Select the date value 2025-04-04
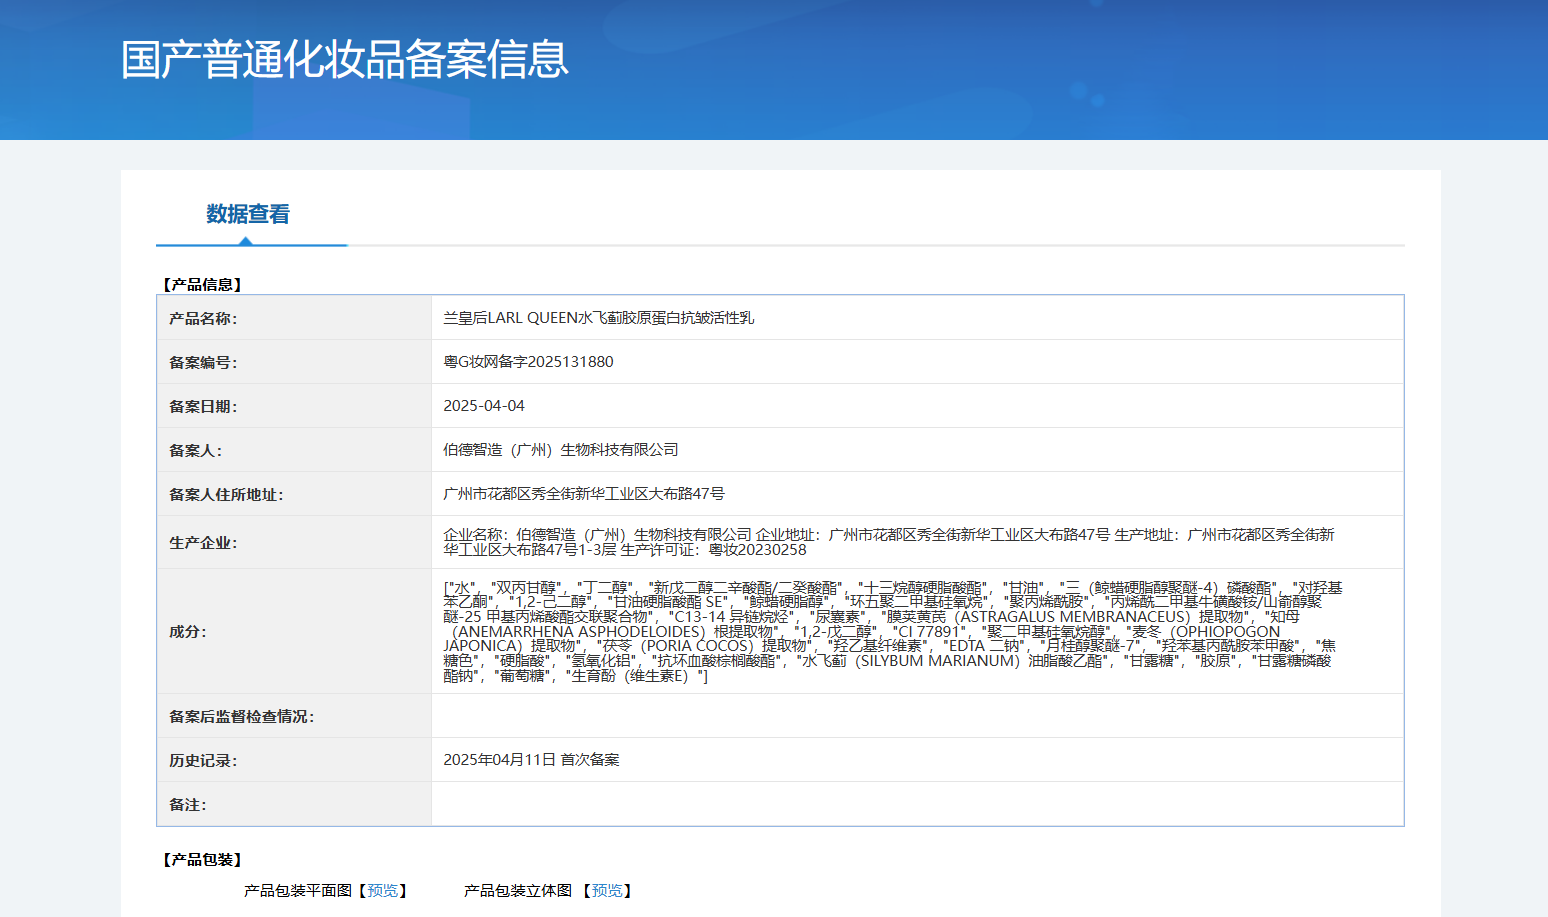 pos(484,406)
